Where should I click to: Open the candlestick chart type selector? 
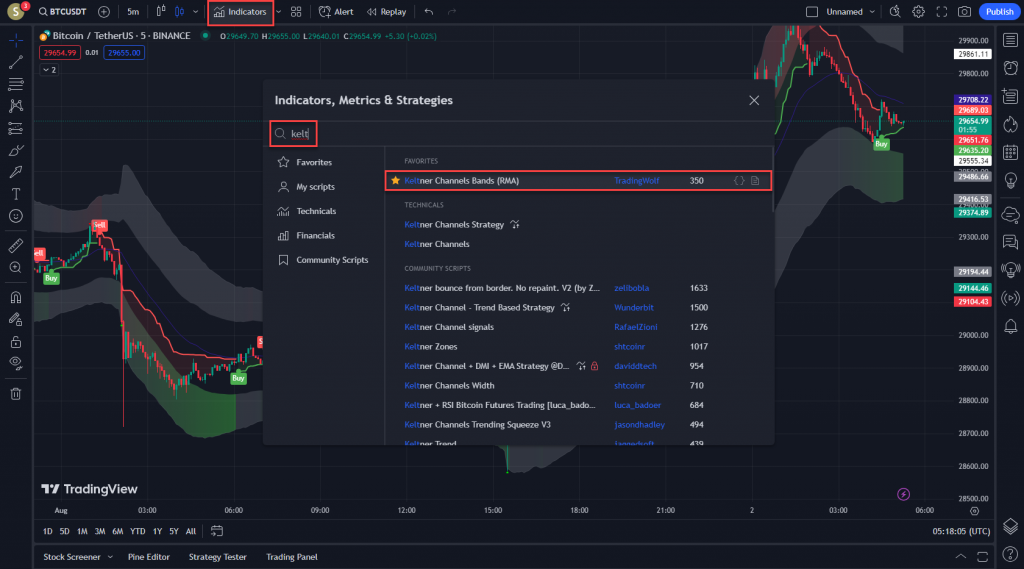tap(179, 12)
